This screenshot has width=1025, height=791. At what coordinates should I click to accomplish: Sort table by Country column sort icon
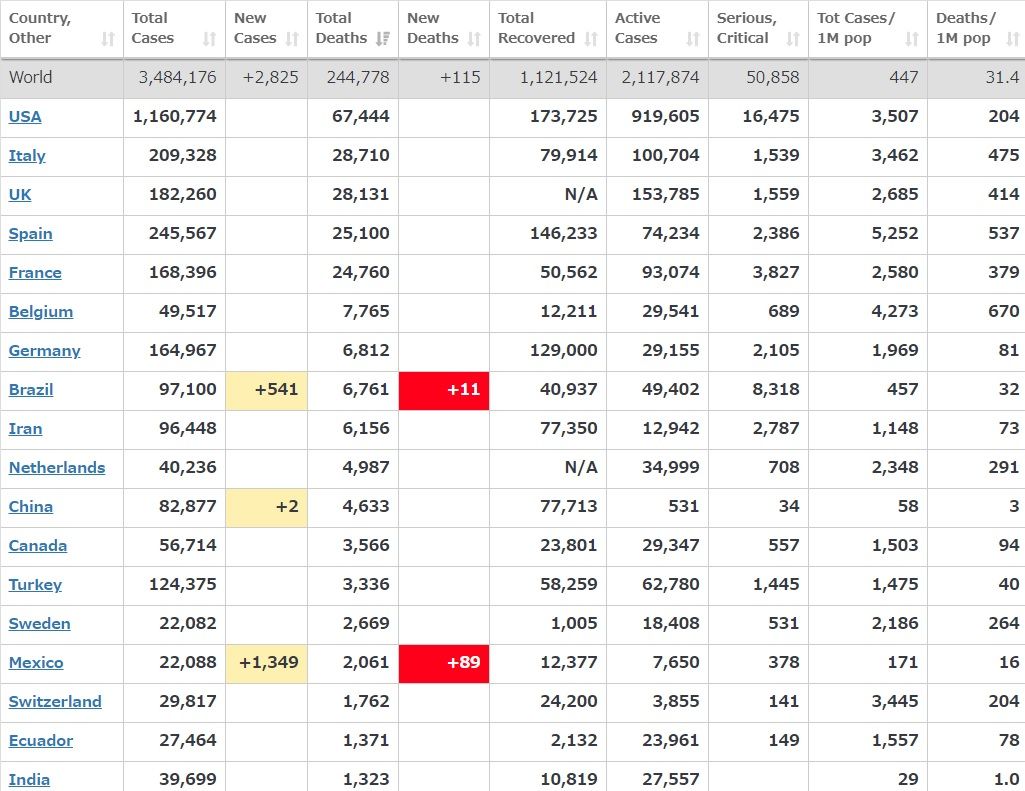pos(108,39)
